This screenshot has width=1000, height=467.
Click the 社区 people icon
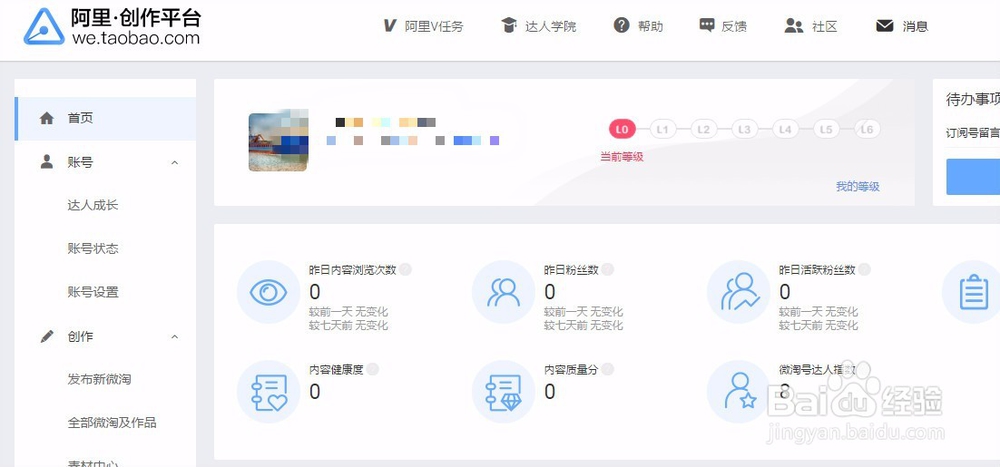pos(794,26)
